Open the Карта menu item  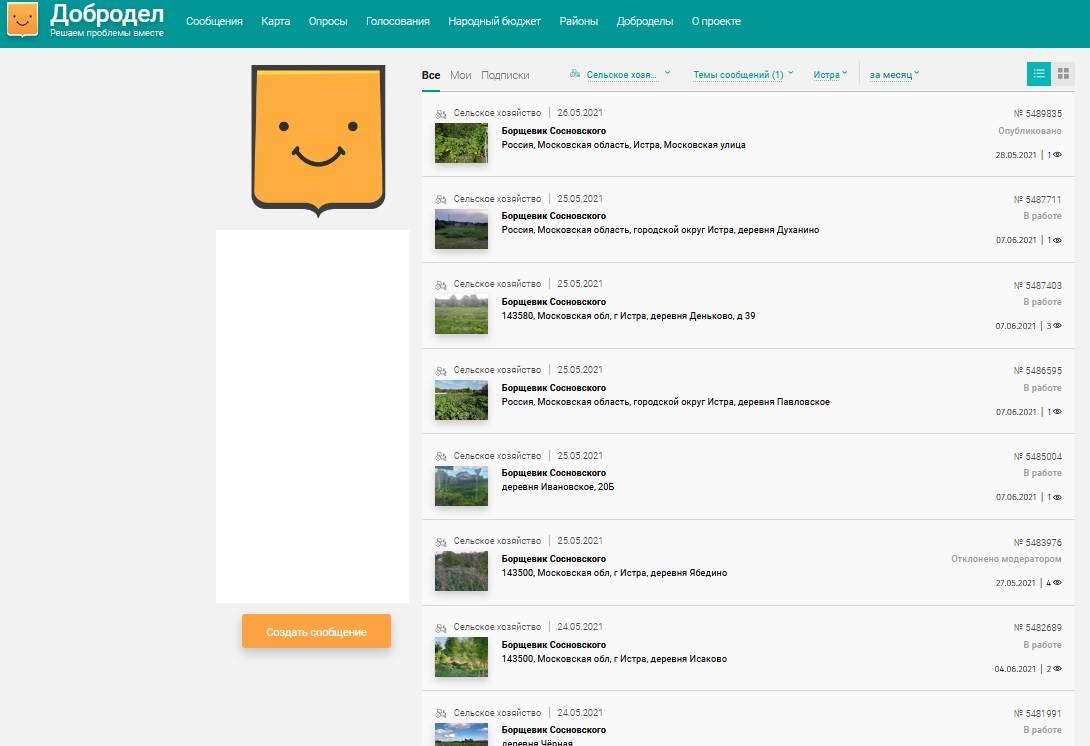click(x=276, y=21)
